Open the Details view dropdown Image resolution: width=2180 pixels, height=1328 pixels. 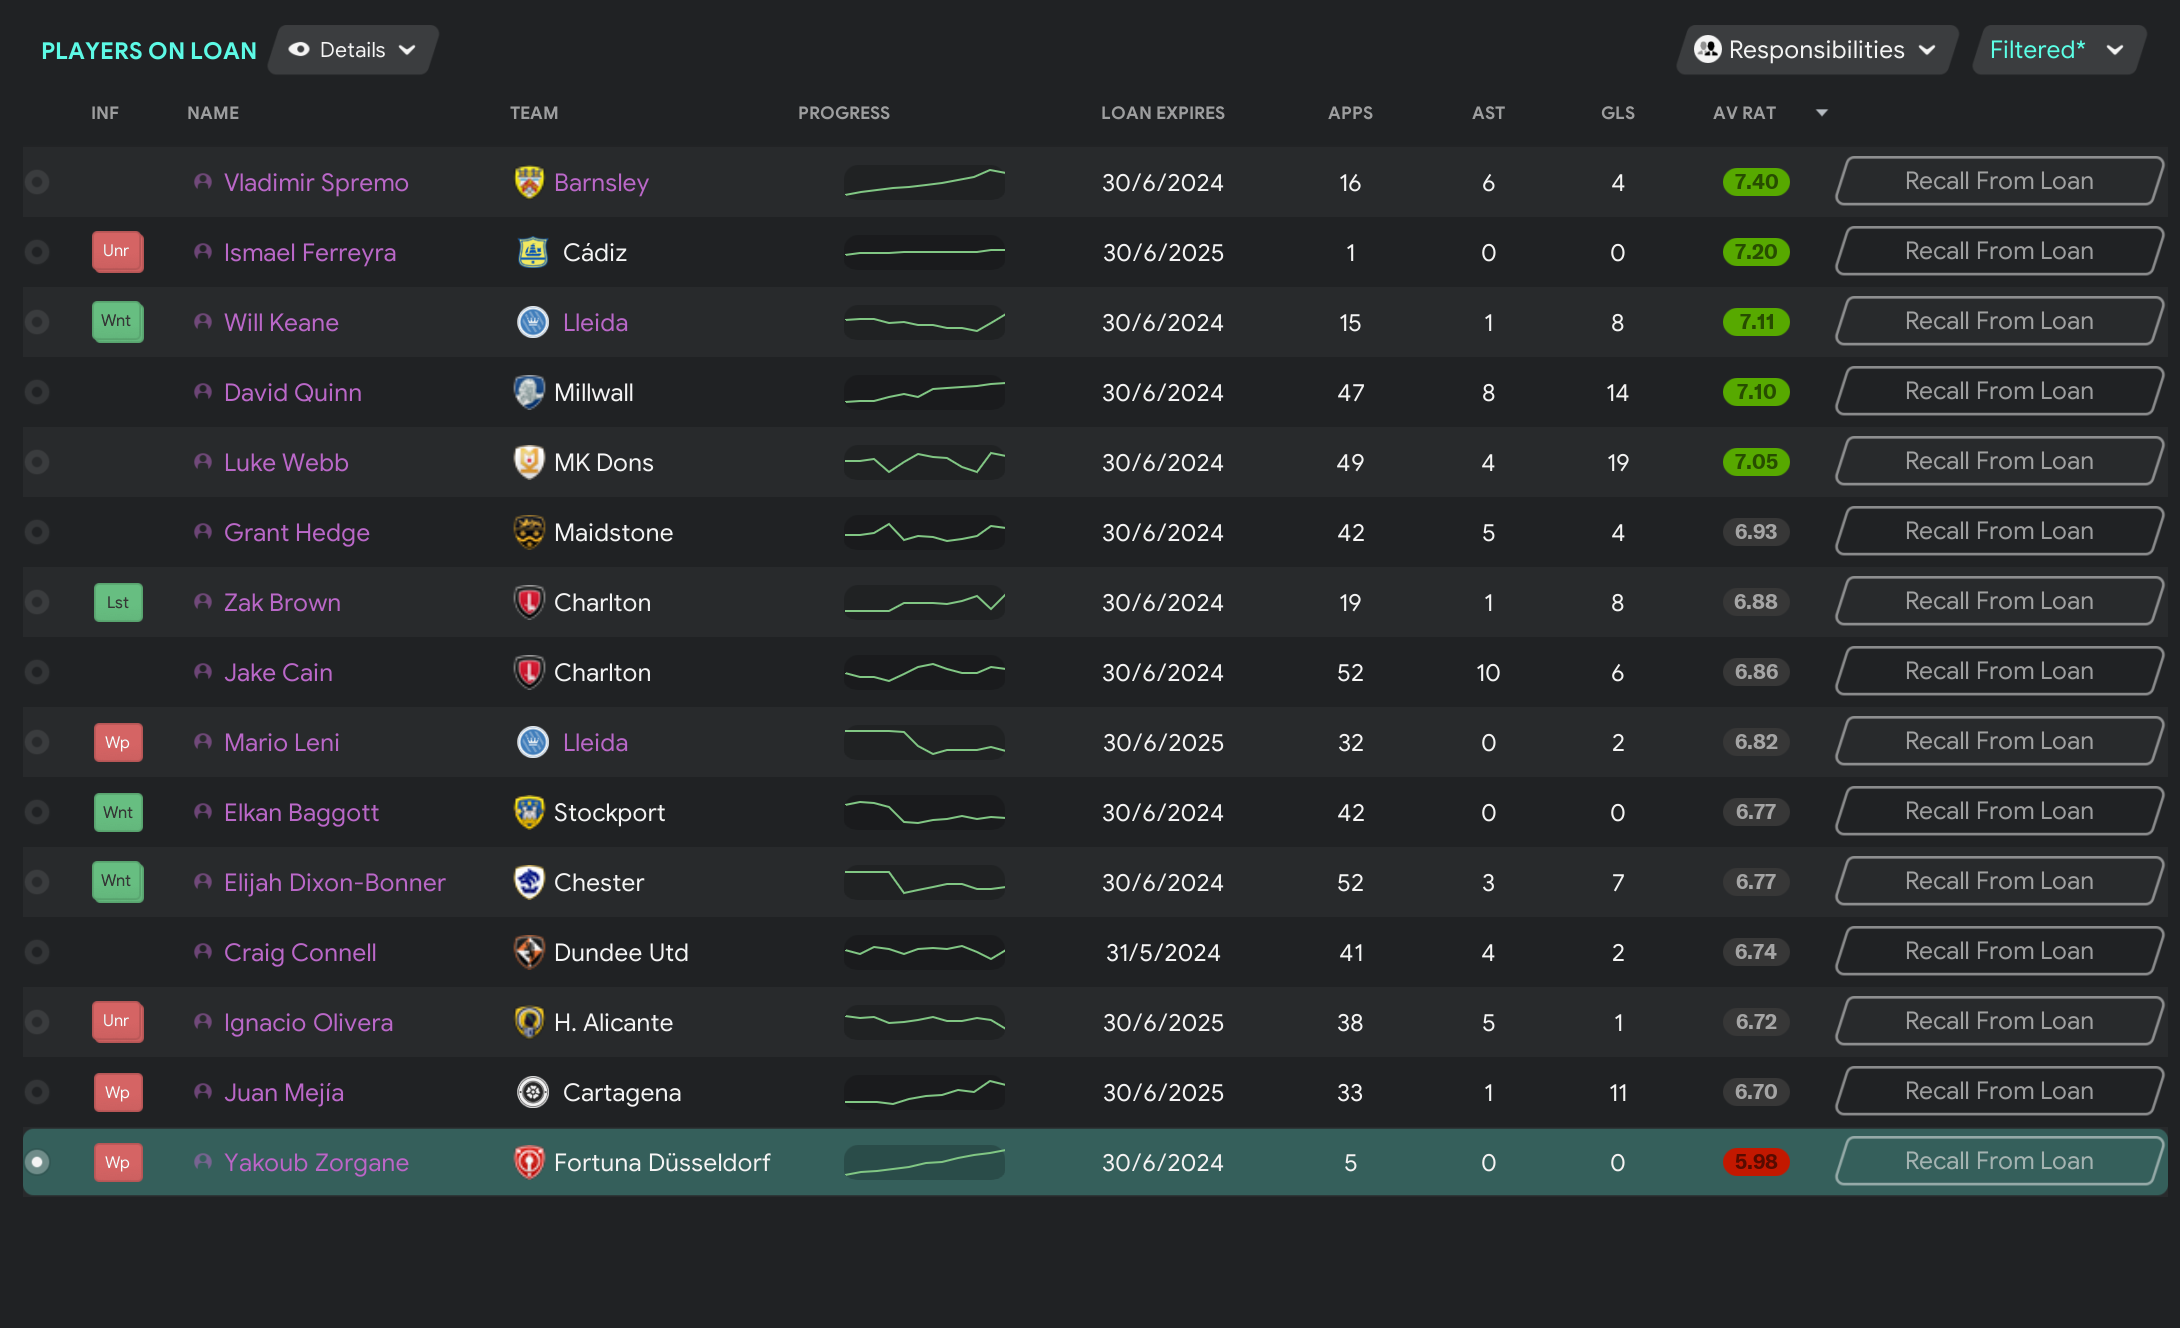[x=352, y=50]
